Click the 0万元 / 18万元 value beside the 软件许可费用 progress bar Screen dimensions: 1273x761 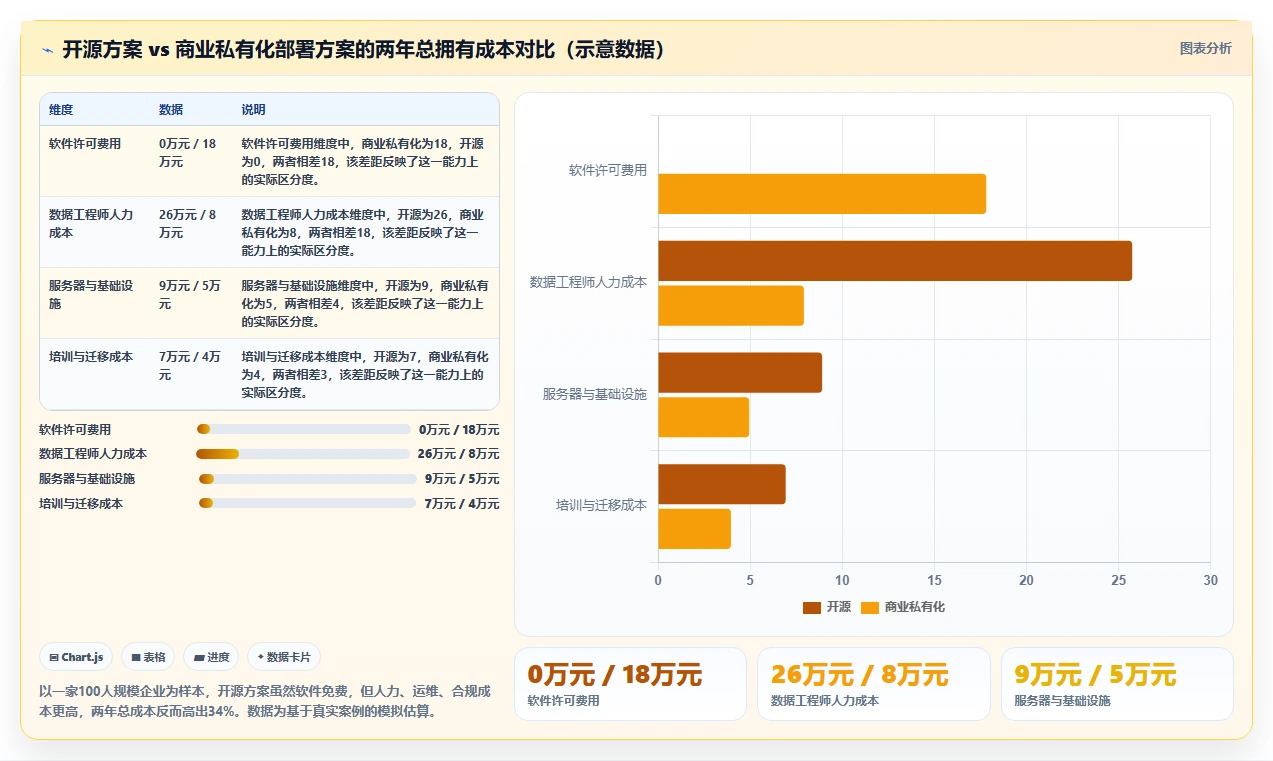pyautogui.click(x=459, y=430)
